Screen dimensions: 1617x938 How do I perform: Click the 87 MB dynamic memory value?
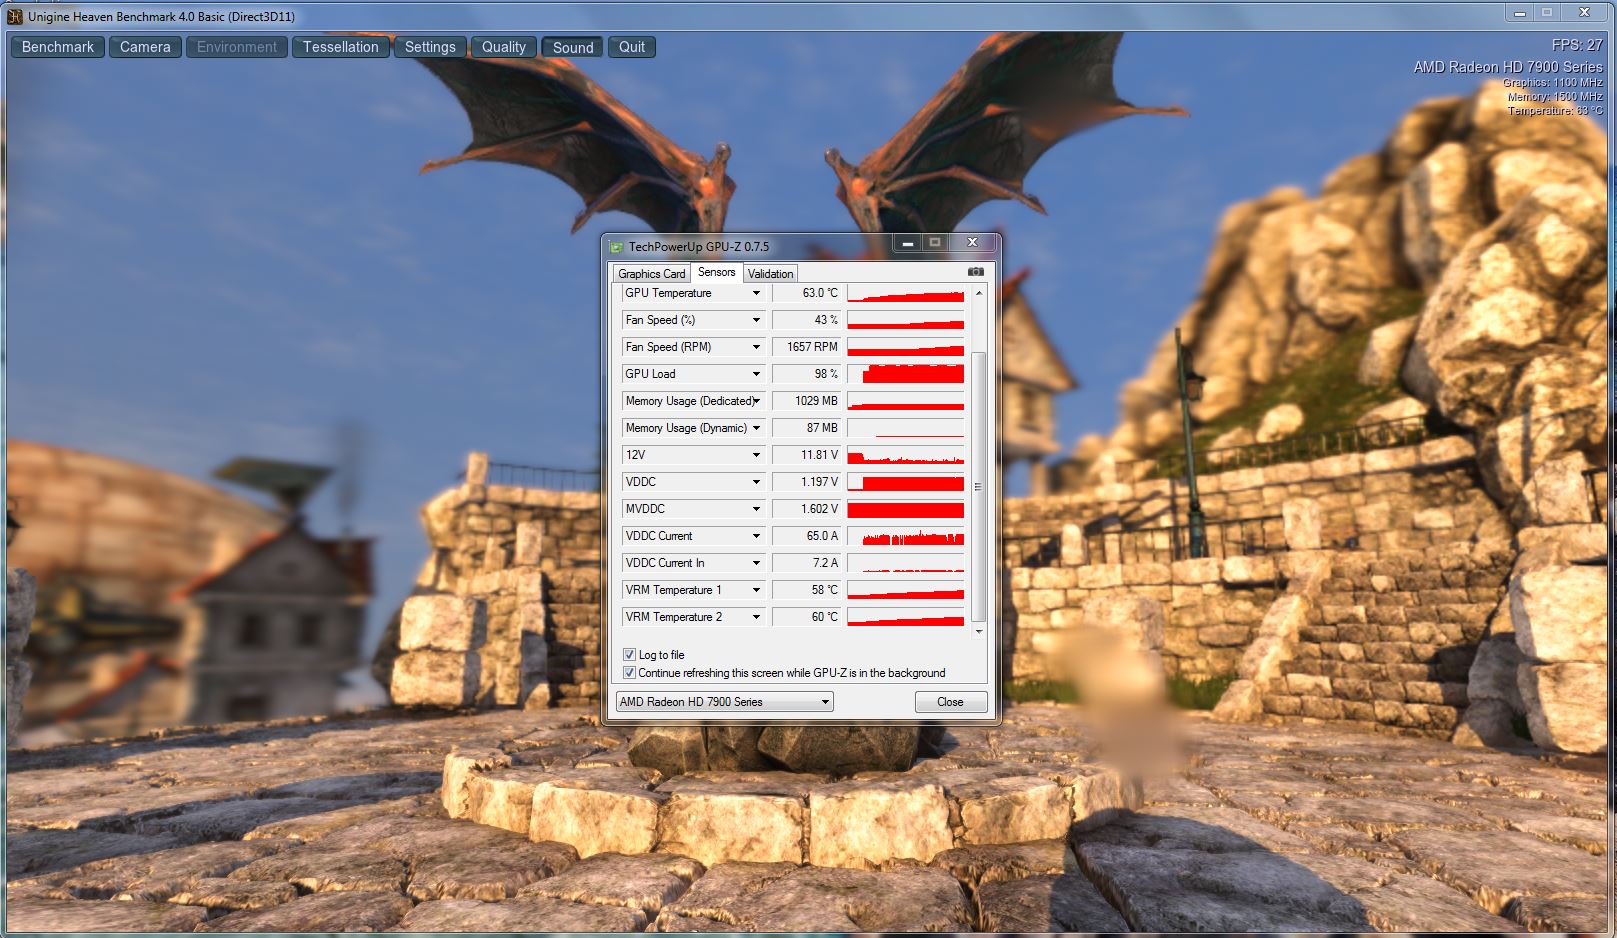[x=807, y=428]
